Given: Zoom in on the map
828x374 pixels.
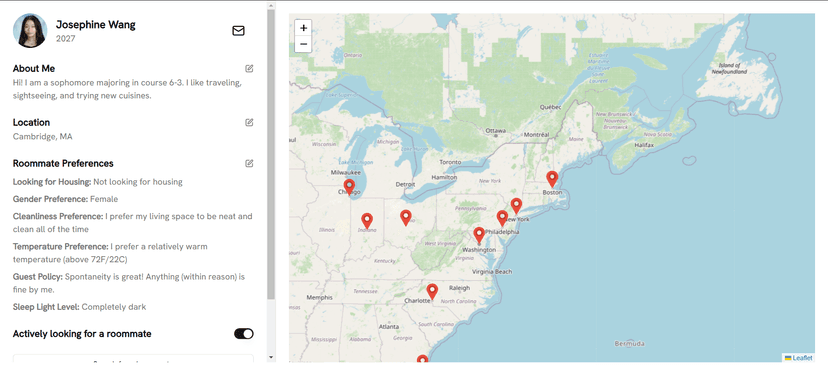Looking at the screenshot, I should point(304,28).
